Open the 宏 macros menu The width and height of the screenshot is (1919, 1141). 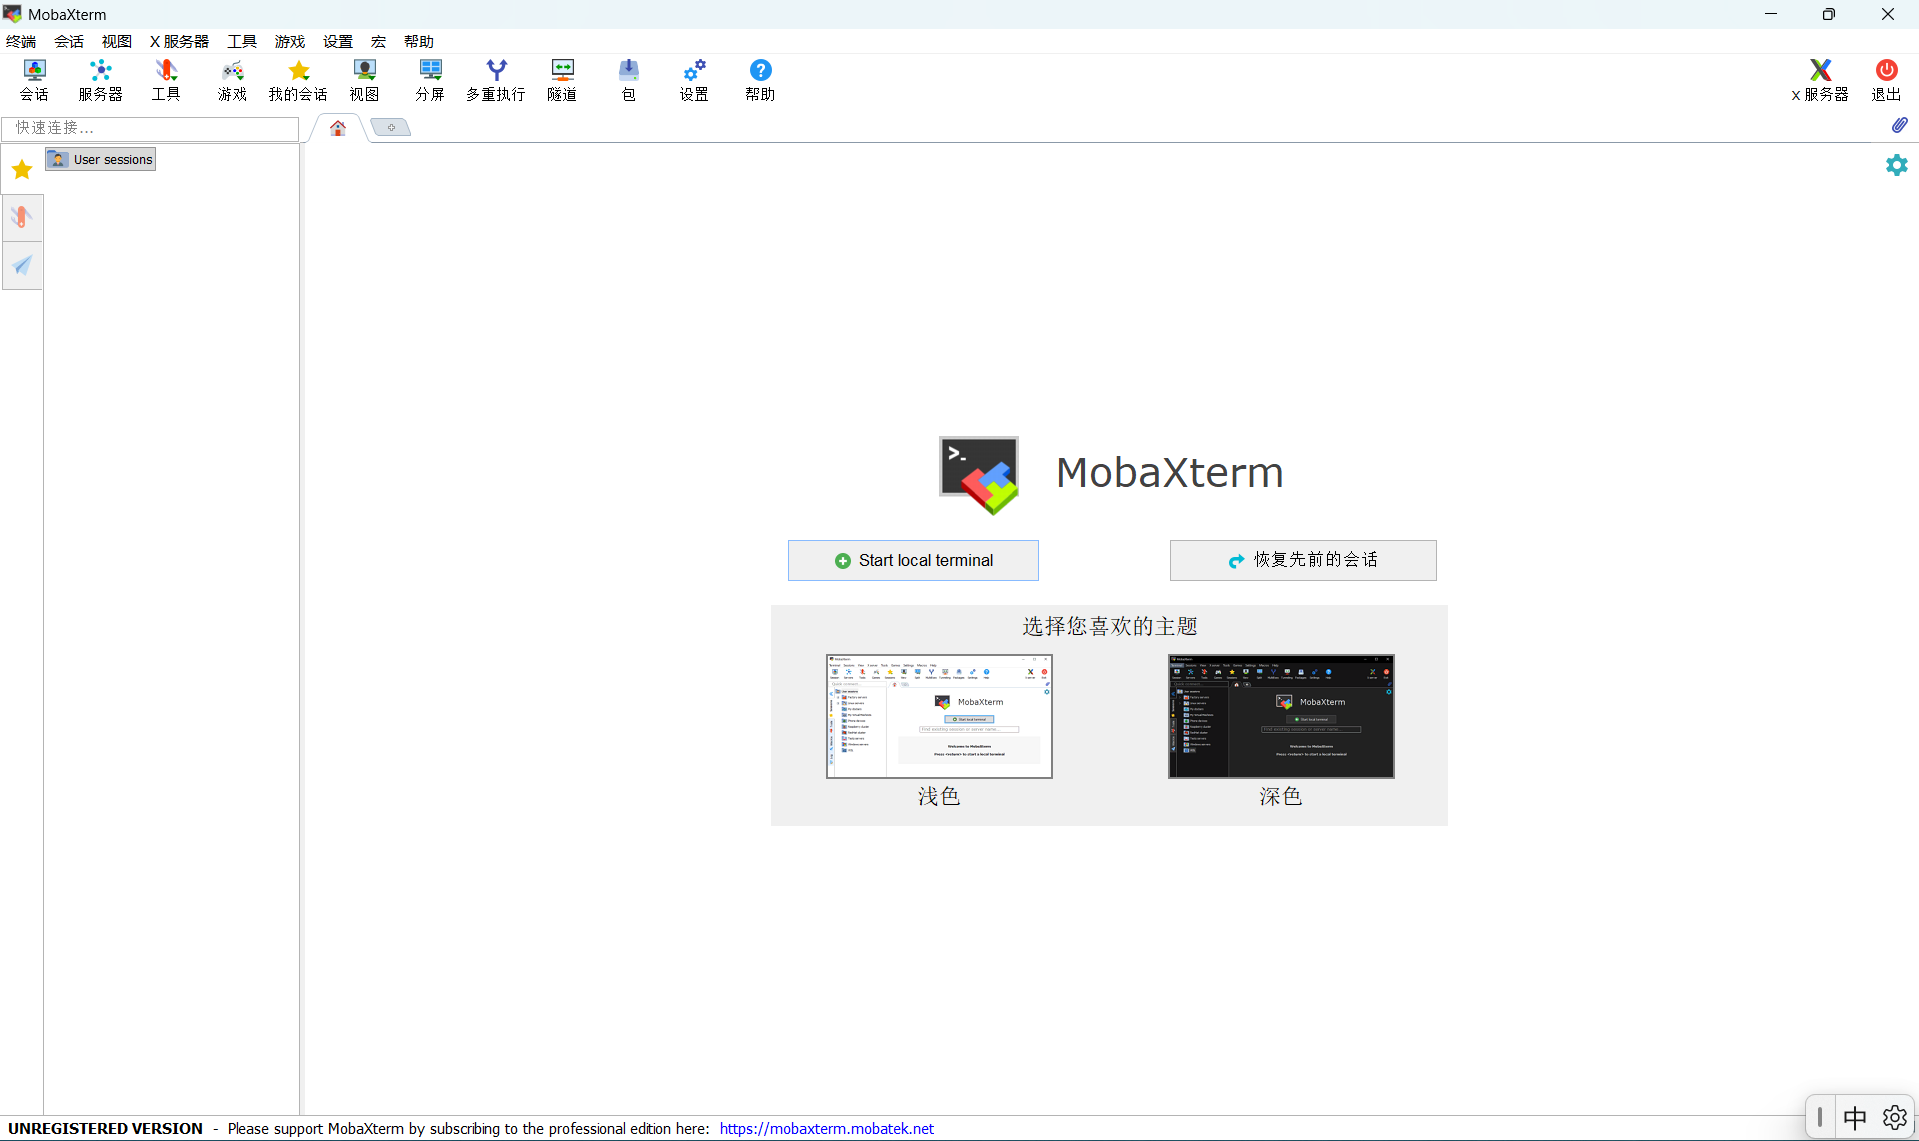pyautogui.click(x=378, y=41)
